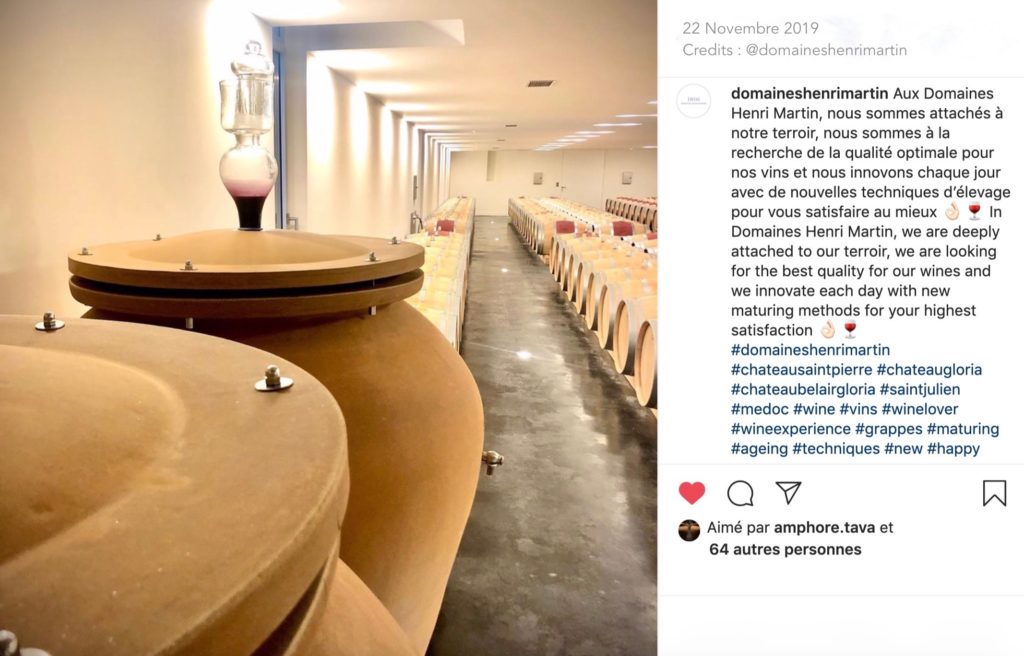Open #saintjulien hashtag
The image size is (1024, 656).
pyautogui.click(x=920, y=389)
